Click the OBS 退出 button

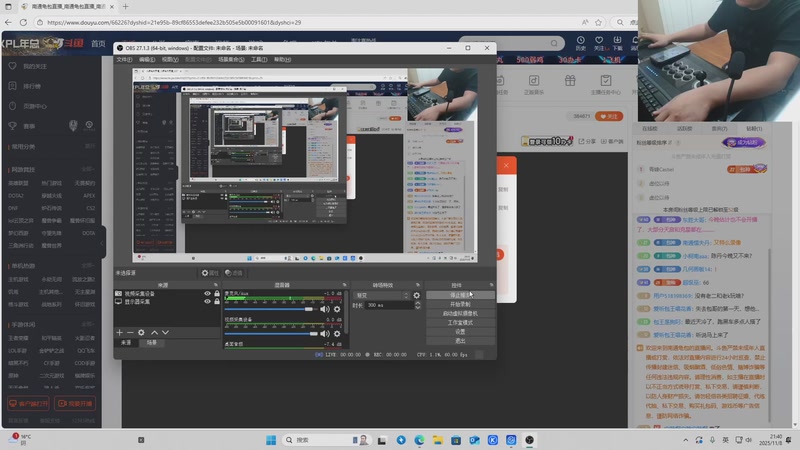[460, 341]
